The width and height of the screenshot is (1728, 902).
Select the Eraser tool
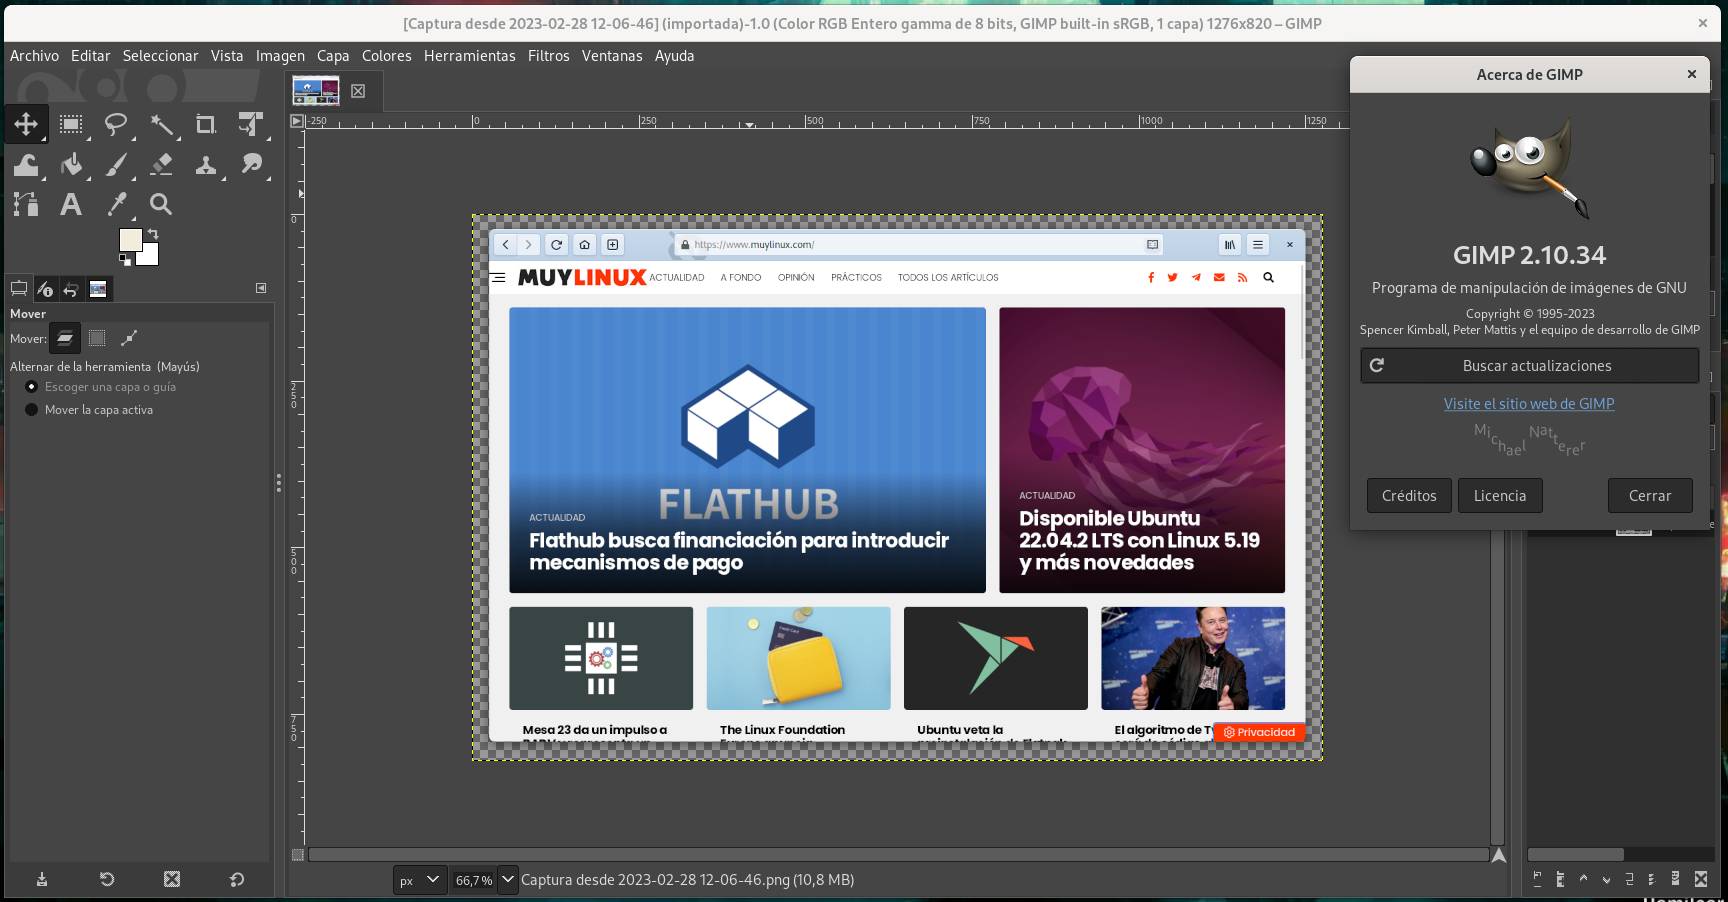[x=161, y=165]
